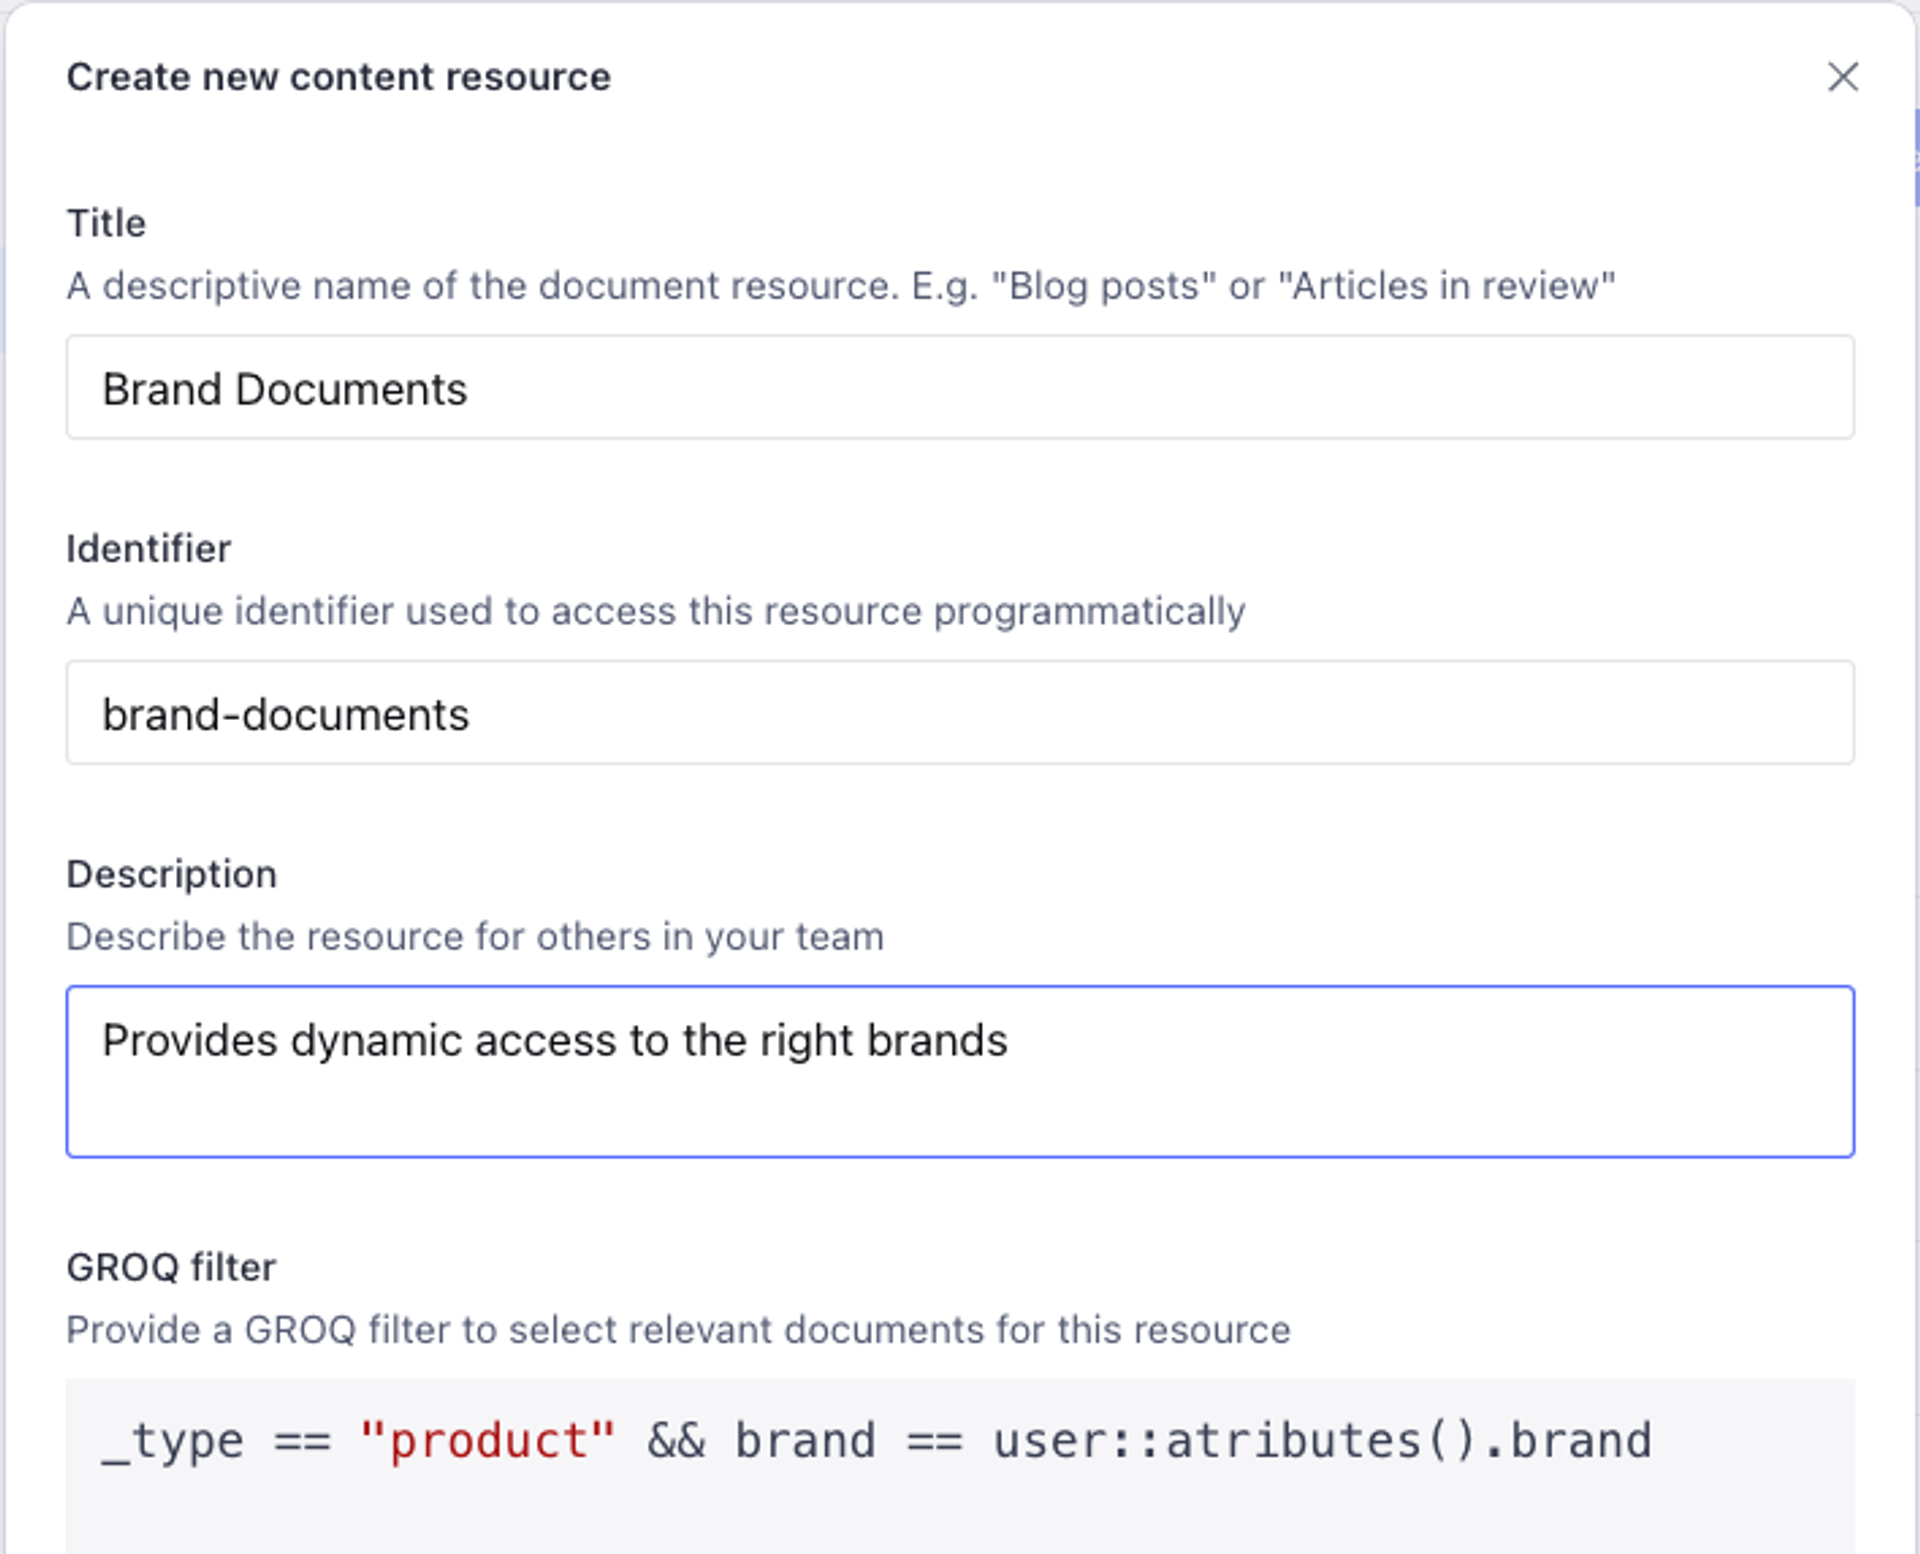Click the Identifier field containing brand-documents

(960, 712)
